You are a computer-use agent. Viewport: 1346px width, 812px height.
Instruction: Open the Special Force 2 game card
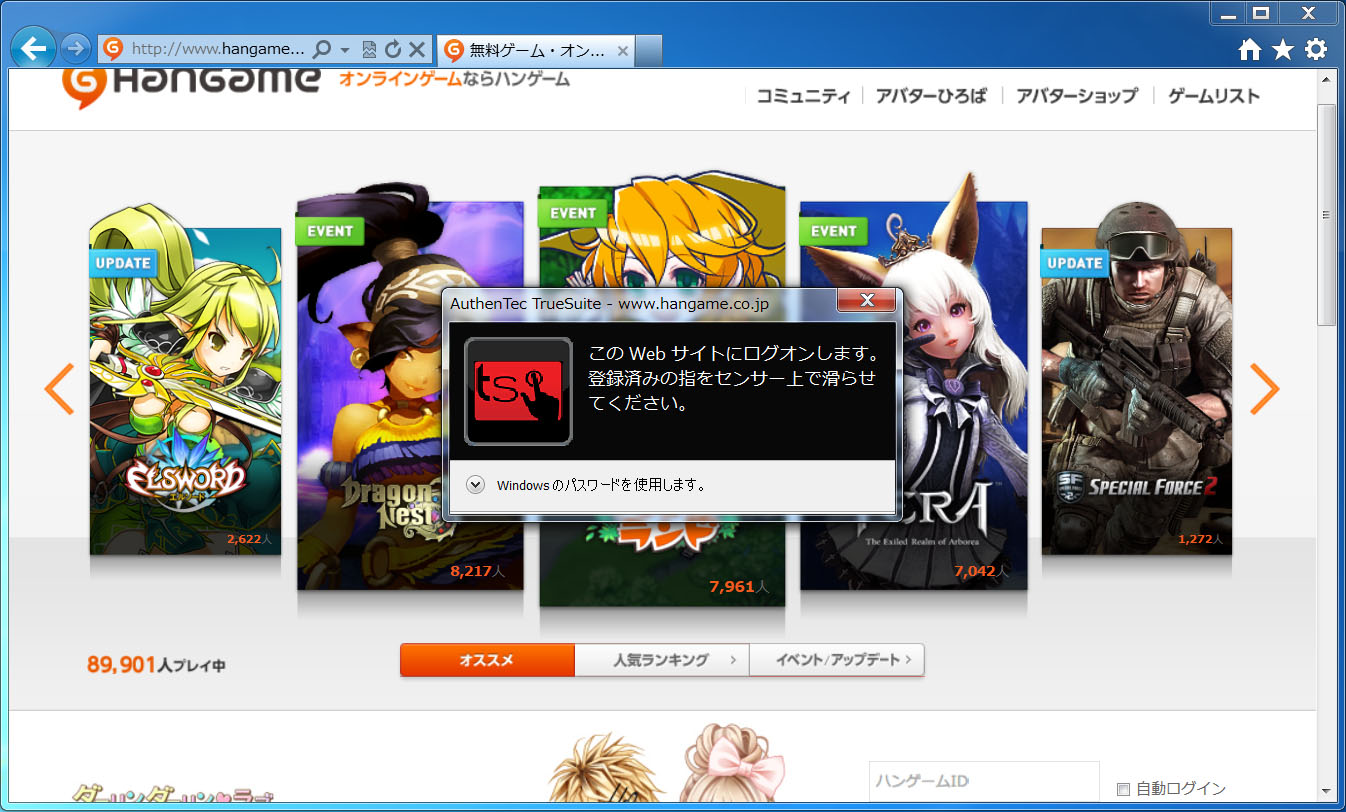click(x=1137, y=391)
